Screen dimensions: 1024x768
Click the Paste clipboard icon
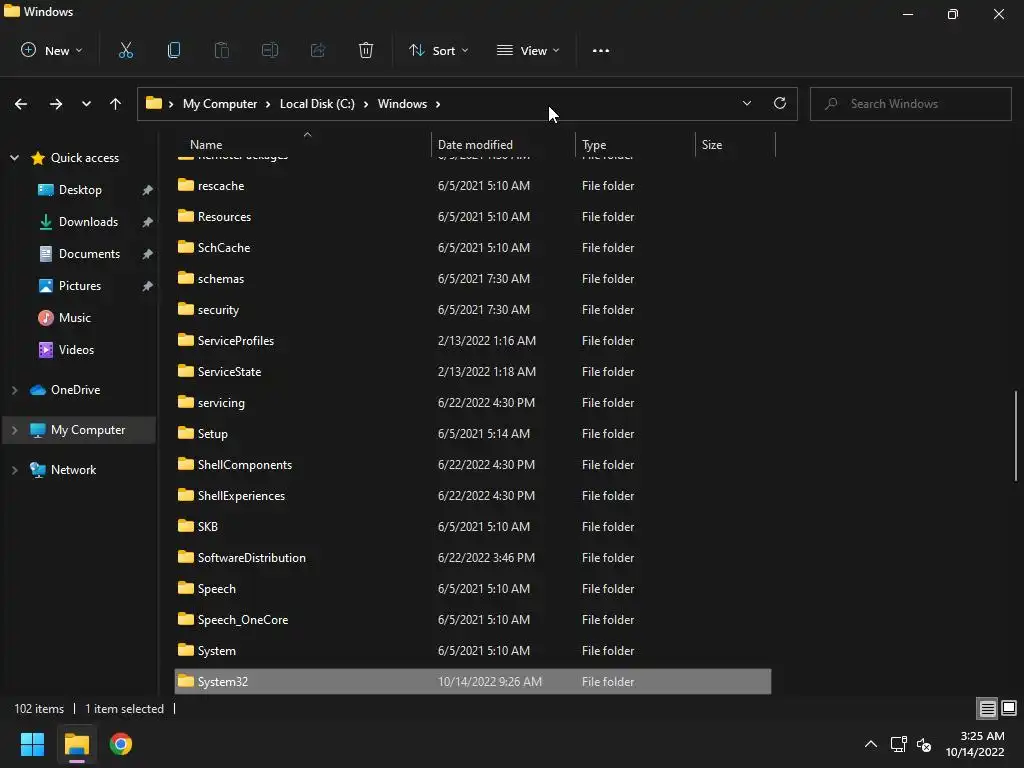tap(222, 50)
